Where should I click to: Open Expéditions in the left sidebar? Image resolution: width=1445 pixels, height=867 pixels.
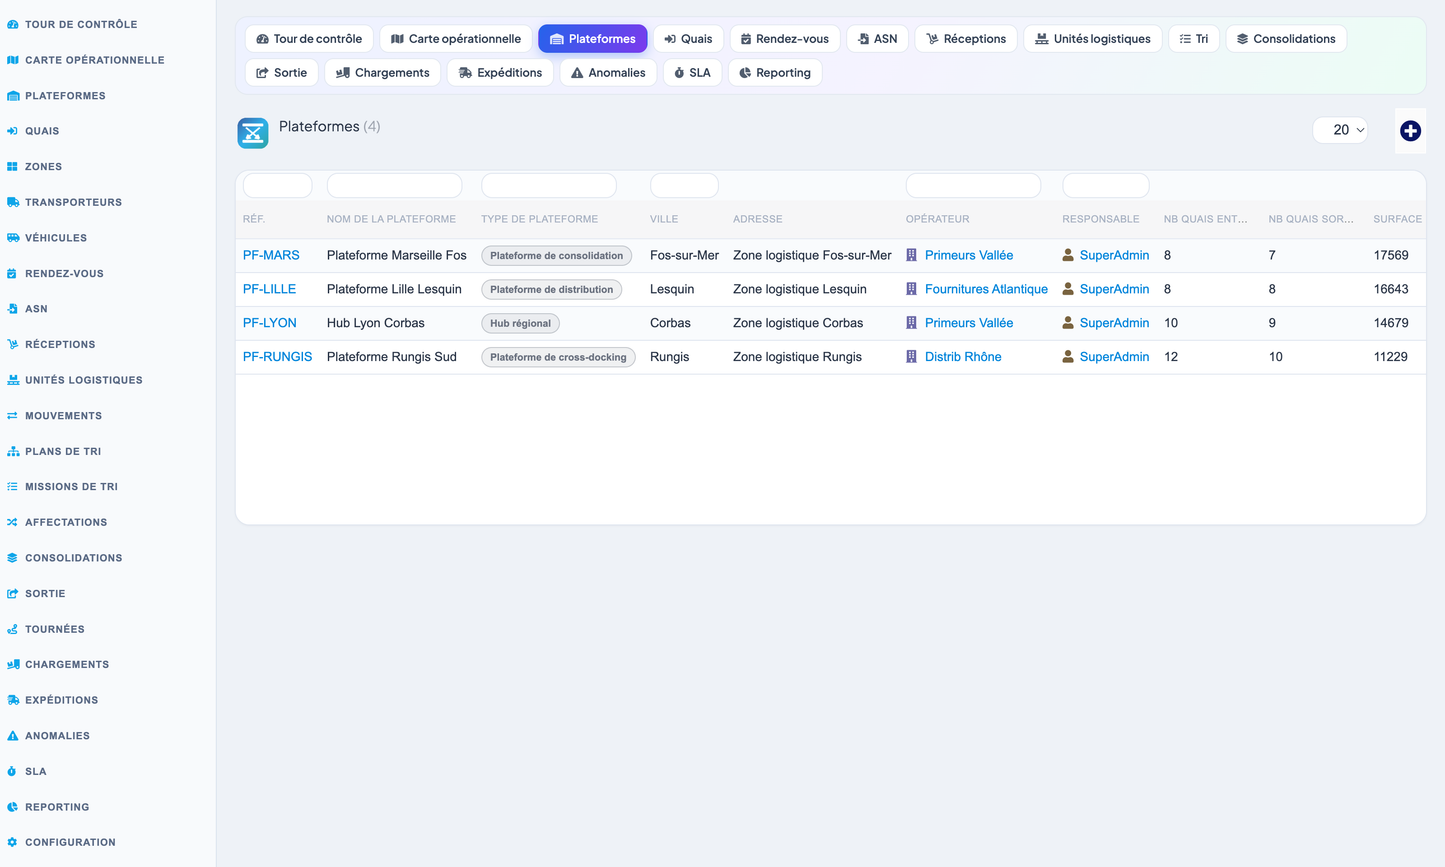coord(61,700)
